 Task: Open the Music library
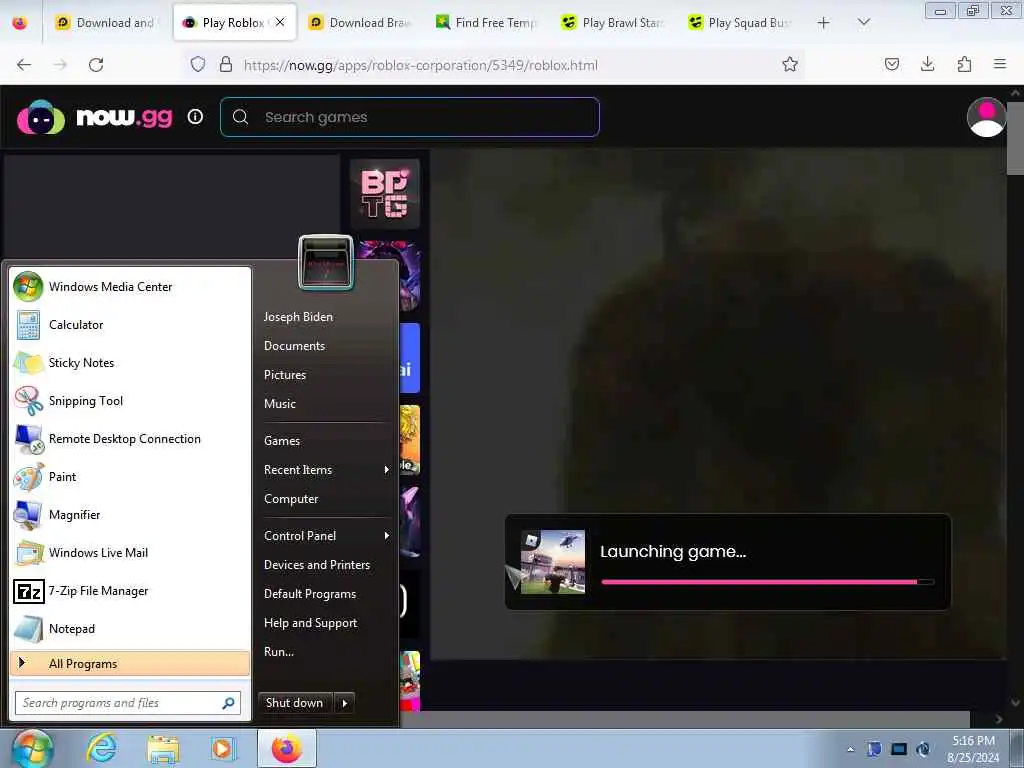coord(280,404)
